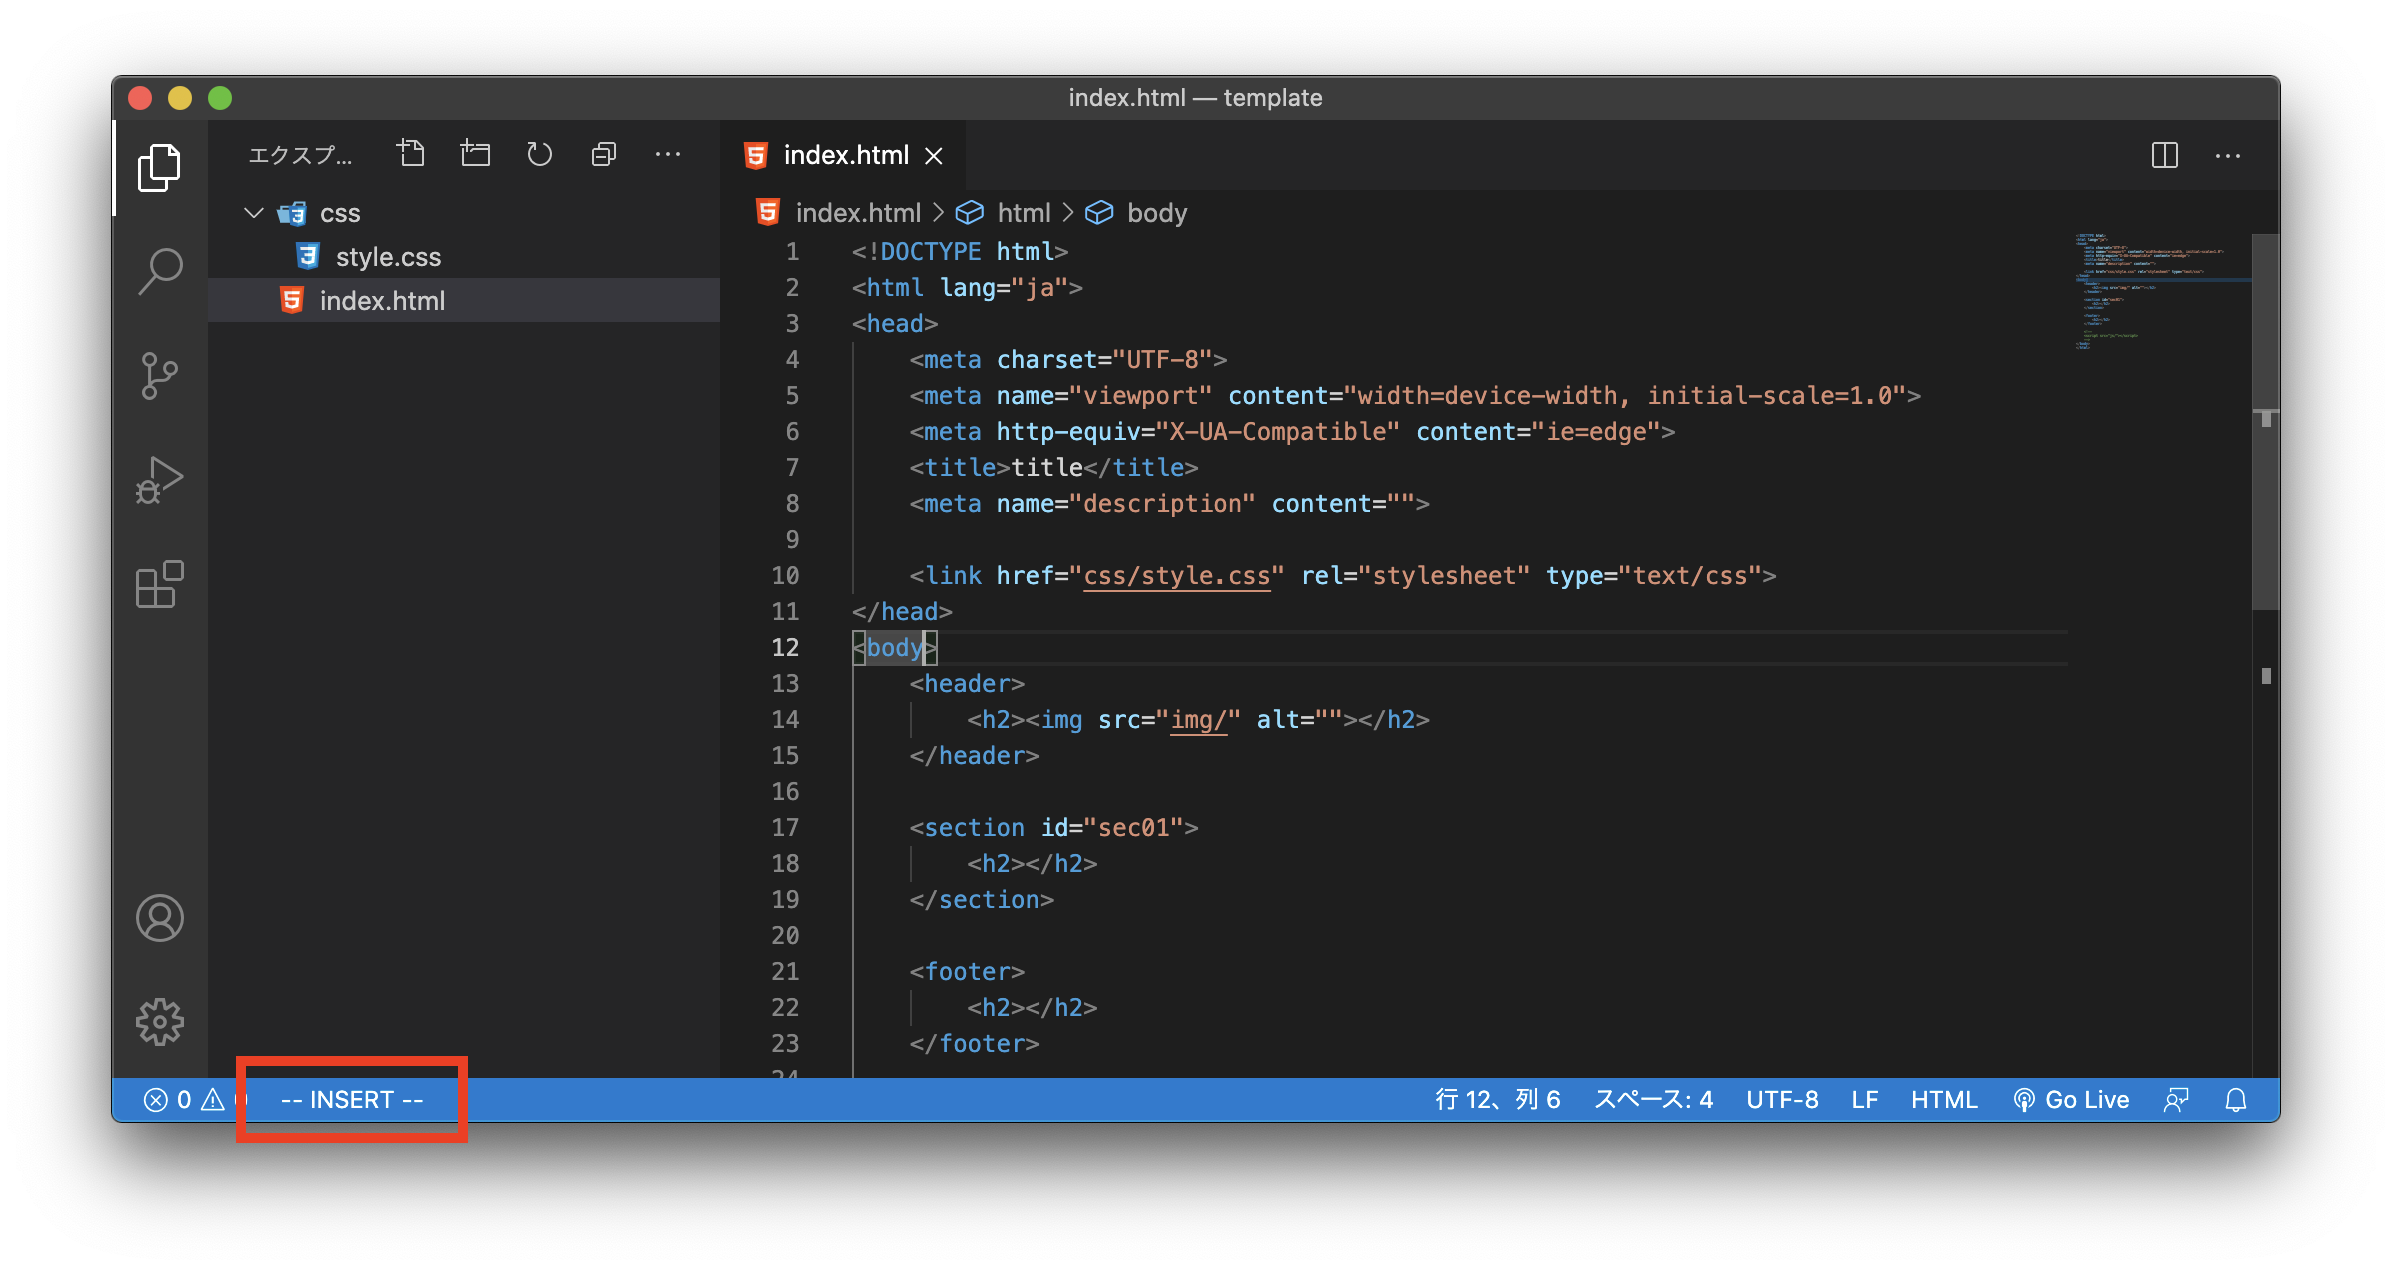The width and height of the screenshot is (2392, 1270).
Task: Click the DOCTYPE declaration on line 1
Action: click(960, 252)
